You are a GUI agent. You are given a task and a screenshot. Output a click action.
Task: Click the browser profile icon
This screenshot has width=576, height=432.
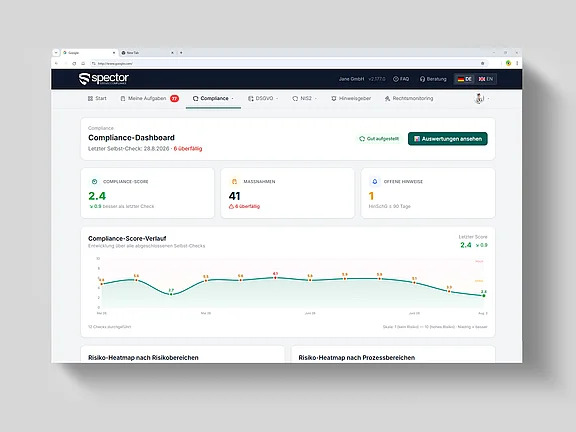(508, 63)
